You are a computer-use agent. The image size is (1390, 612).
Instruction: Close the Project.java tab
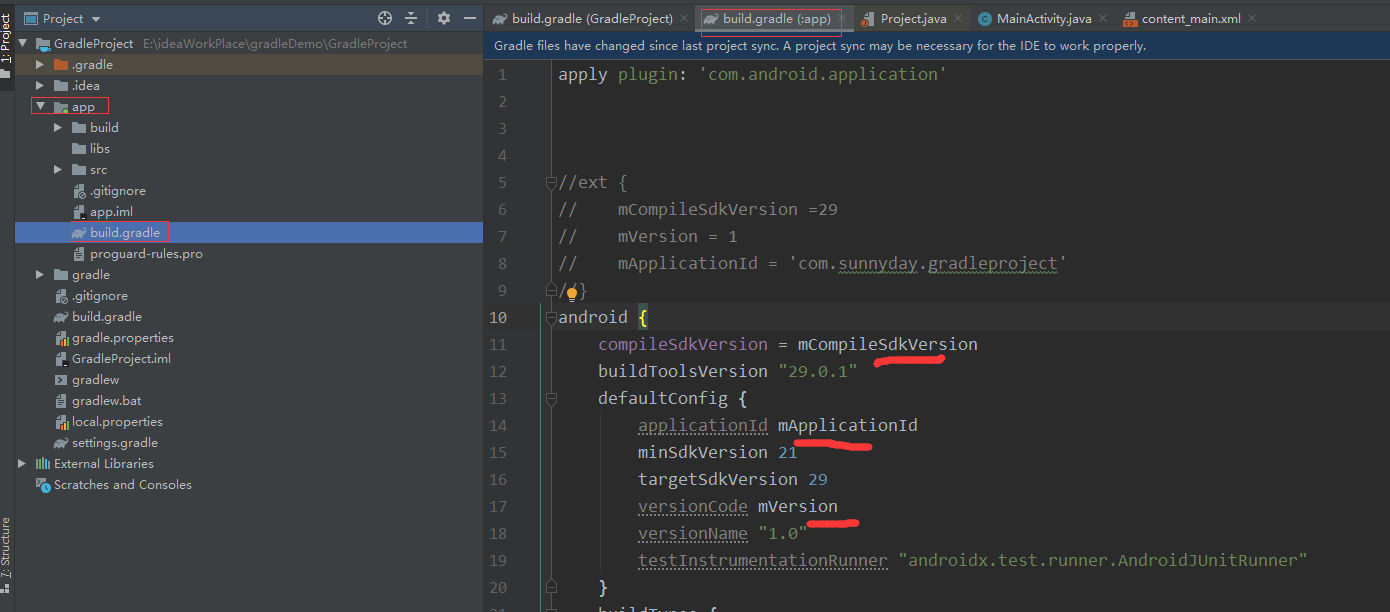point(958,19)
